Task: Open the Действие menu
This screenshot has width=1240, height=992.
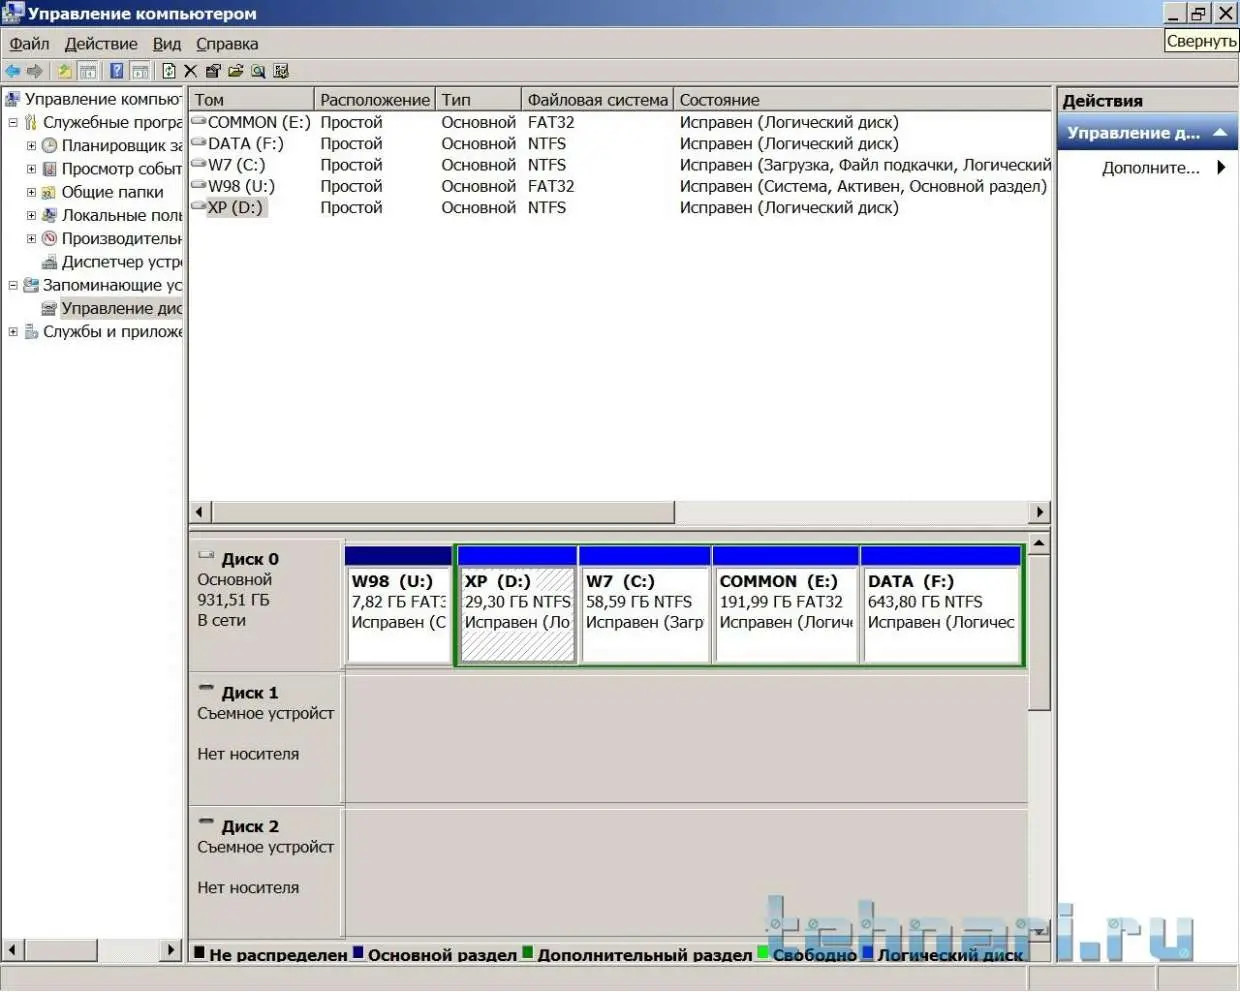Action: point(101,44)
